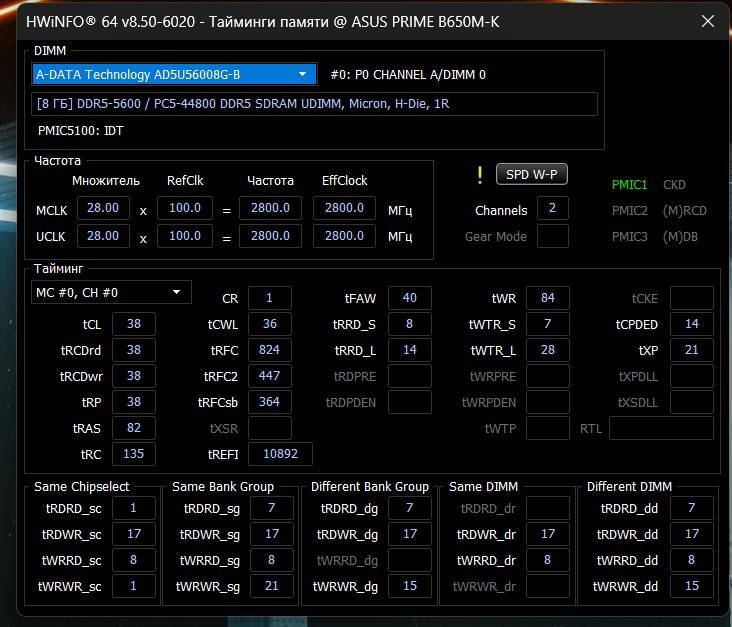732x627 pixels.
Task: Click the tCWL value 36
Action: [270, 324]
